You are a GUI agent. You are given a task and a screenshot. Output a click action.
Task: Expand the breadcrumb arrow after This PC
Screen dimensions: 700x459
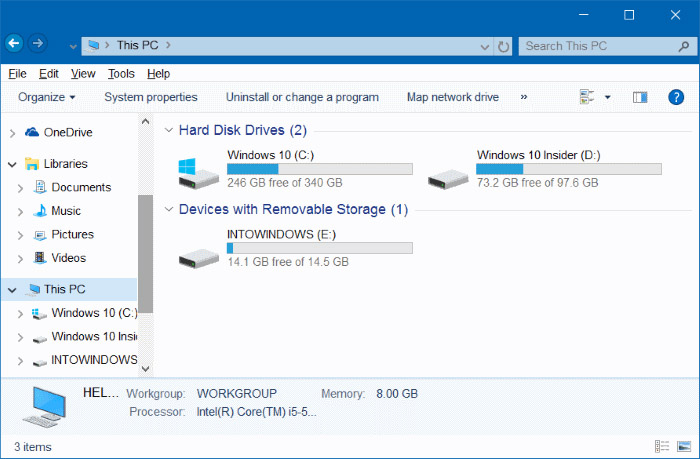pyautogui.click(x=168, y=45)
